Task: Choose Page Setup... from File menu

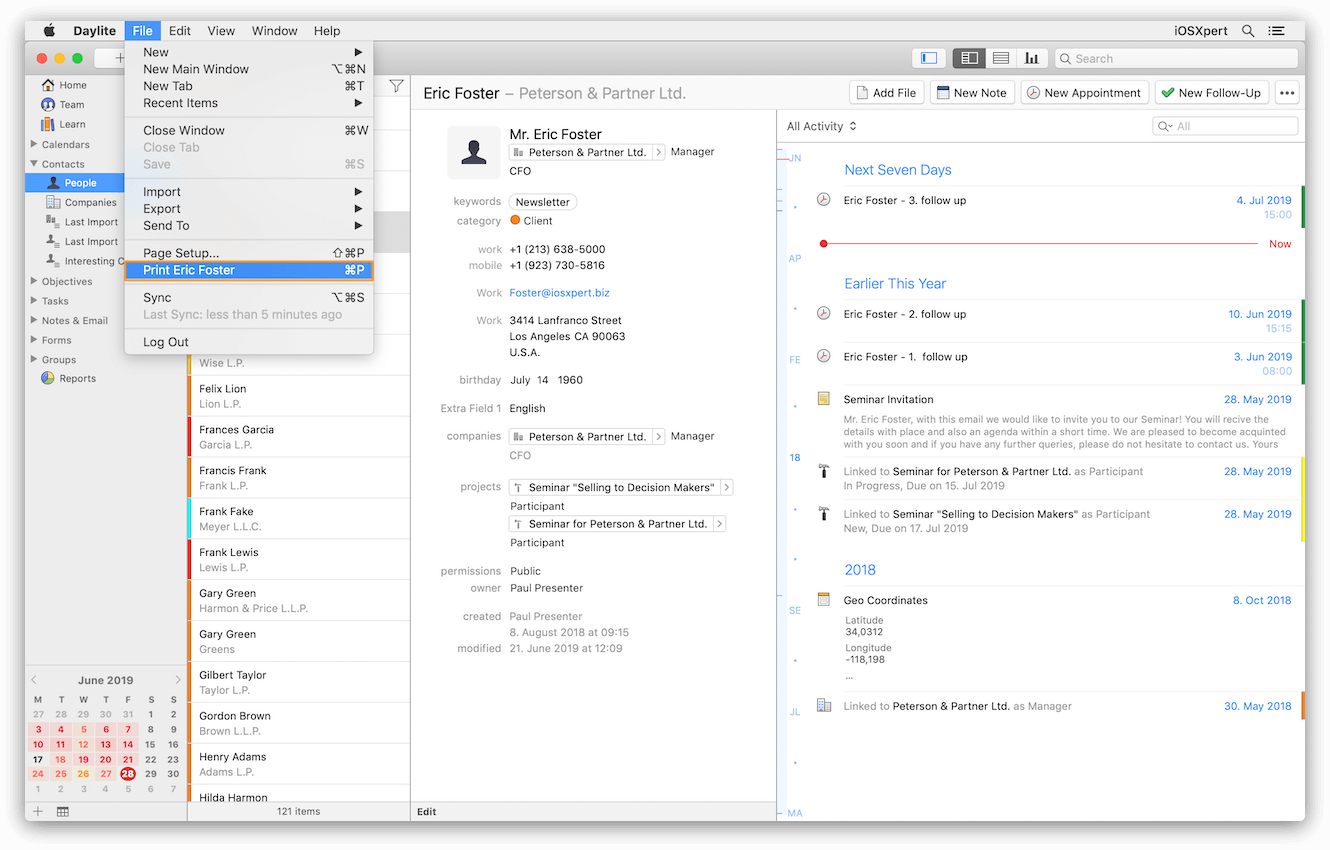Action: (249, 253)
